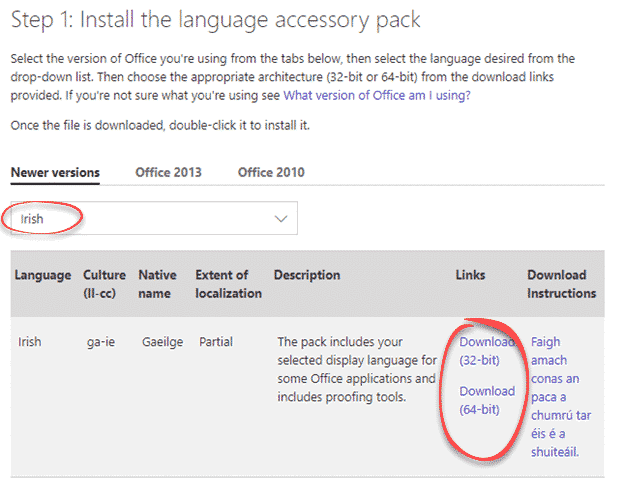This screenshot has width=624, height=496.
Task: Click the Links column header
Action: click(x=471, y=275)
